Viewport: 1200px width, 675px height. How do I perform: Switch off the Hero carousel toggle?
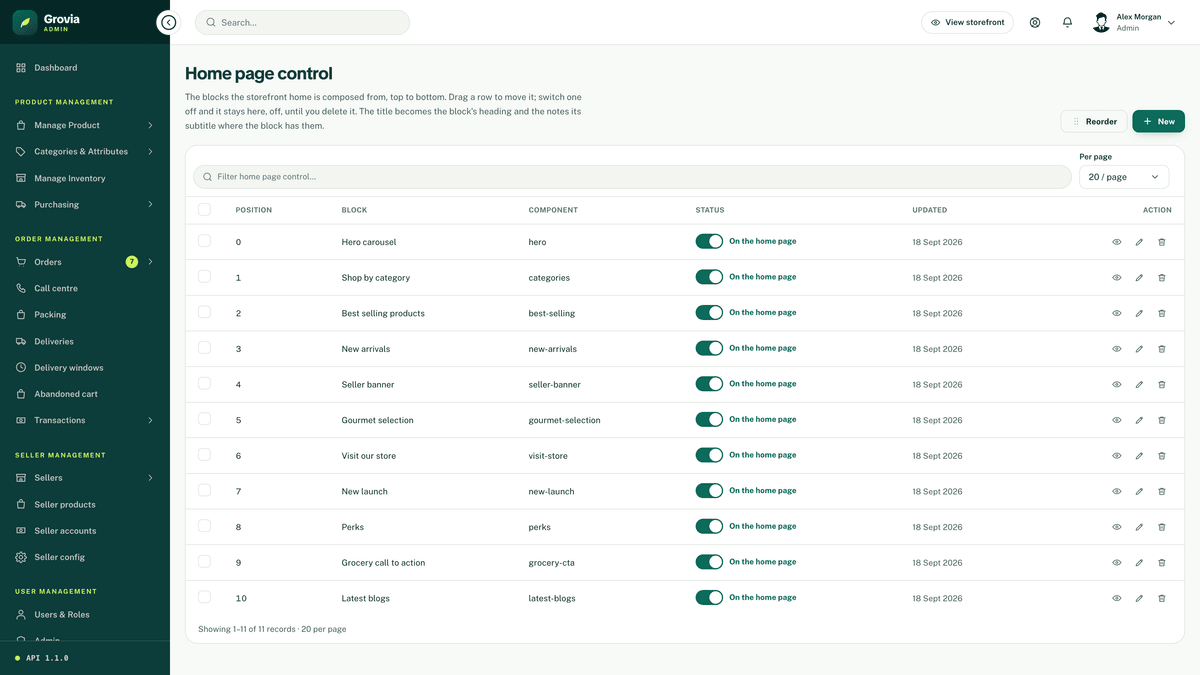(709, 241)
